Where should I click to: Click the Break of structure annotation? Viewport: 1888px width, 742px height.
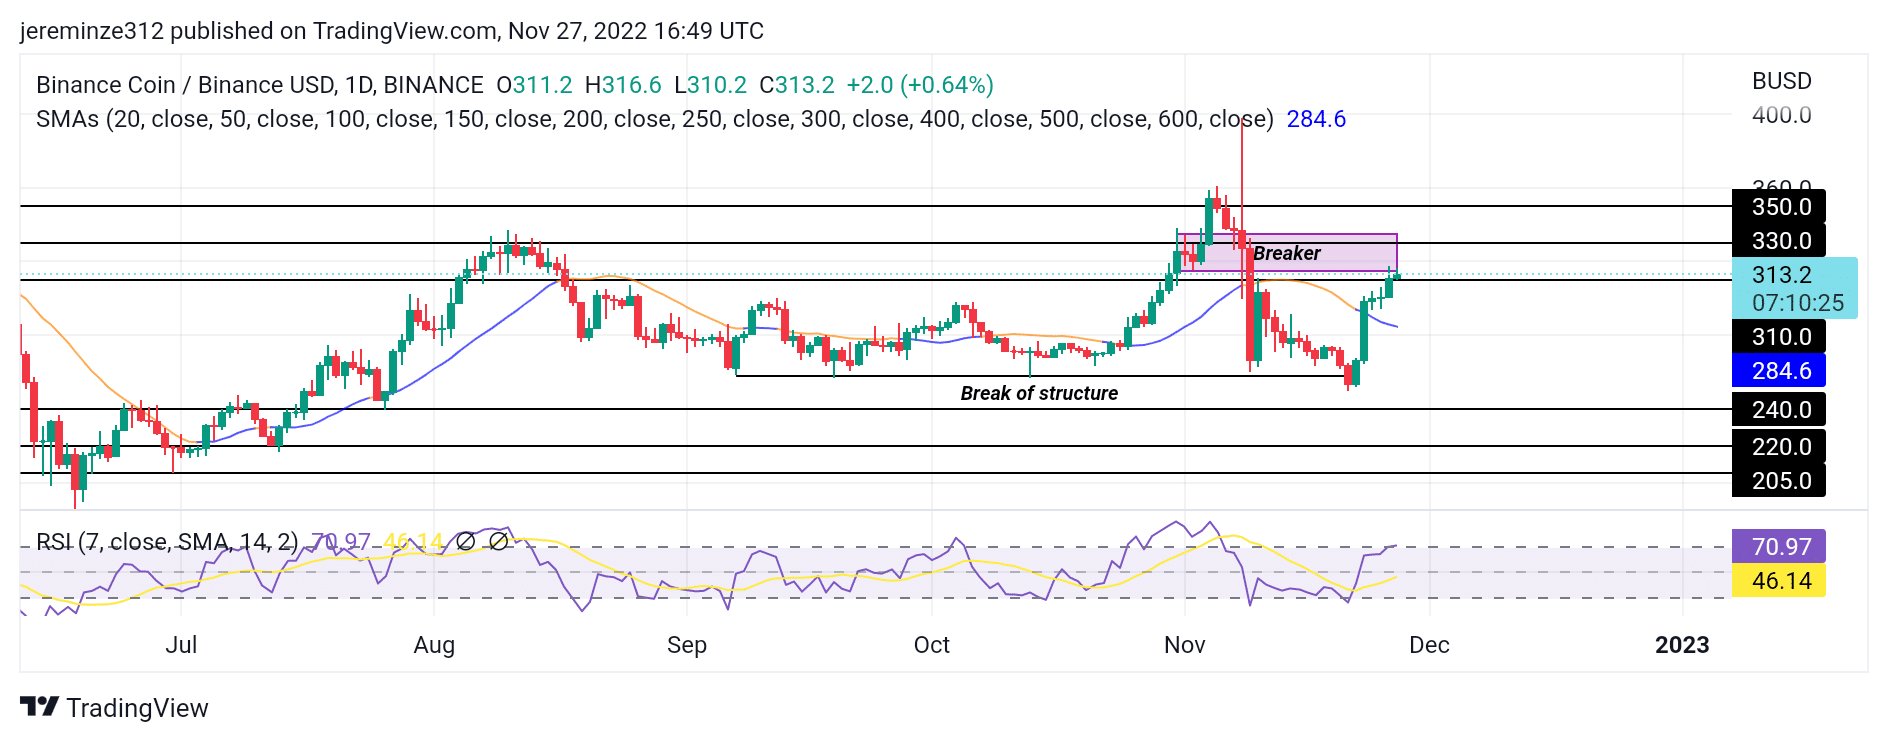[1039, 393]
